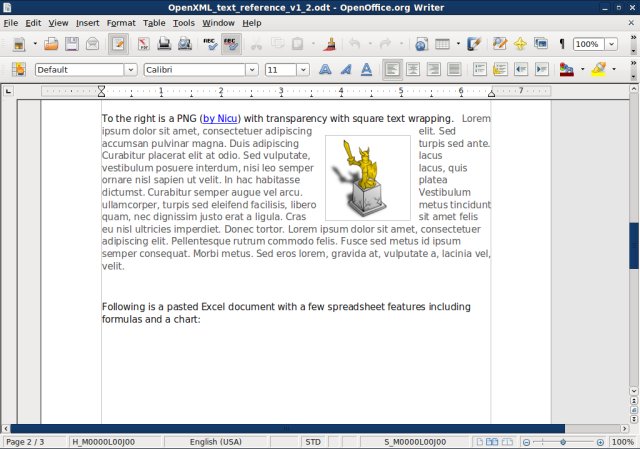640x449 pixels.
Task: Open the zoom percentage dropdown in toolbar
Action: click(611, 44)
